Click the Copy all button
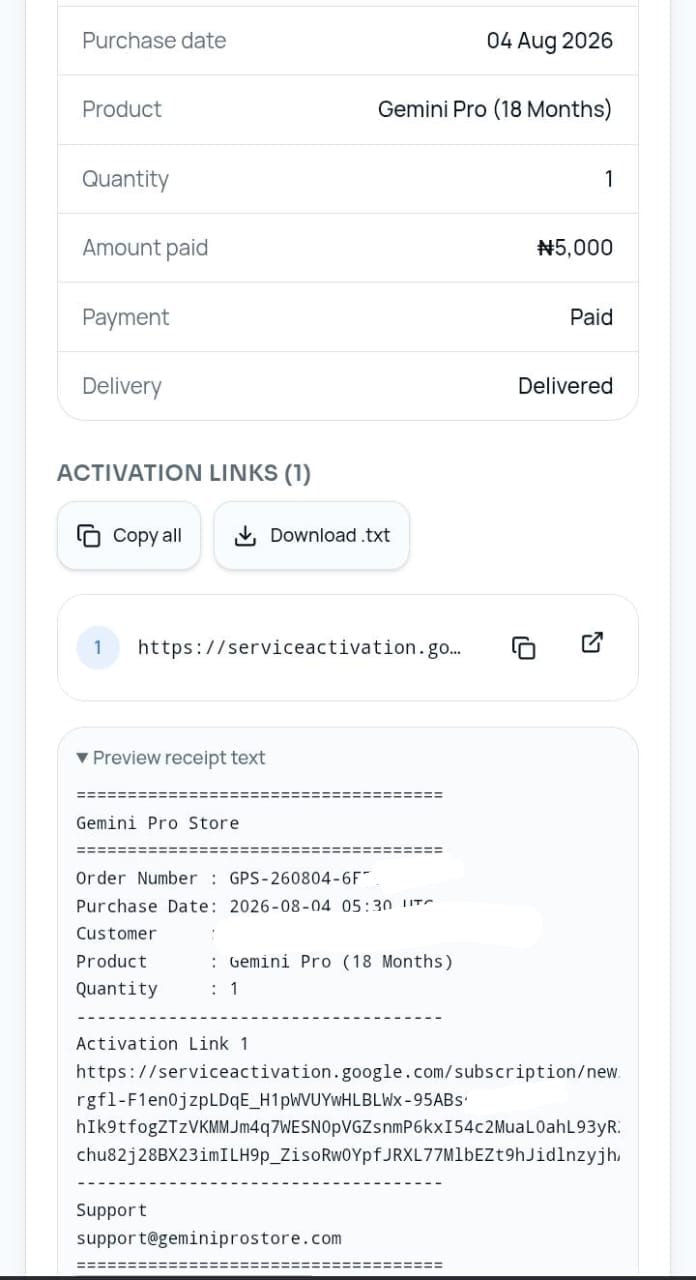This screenshot has height=1280, width=696. [129, 535]
